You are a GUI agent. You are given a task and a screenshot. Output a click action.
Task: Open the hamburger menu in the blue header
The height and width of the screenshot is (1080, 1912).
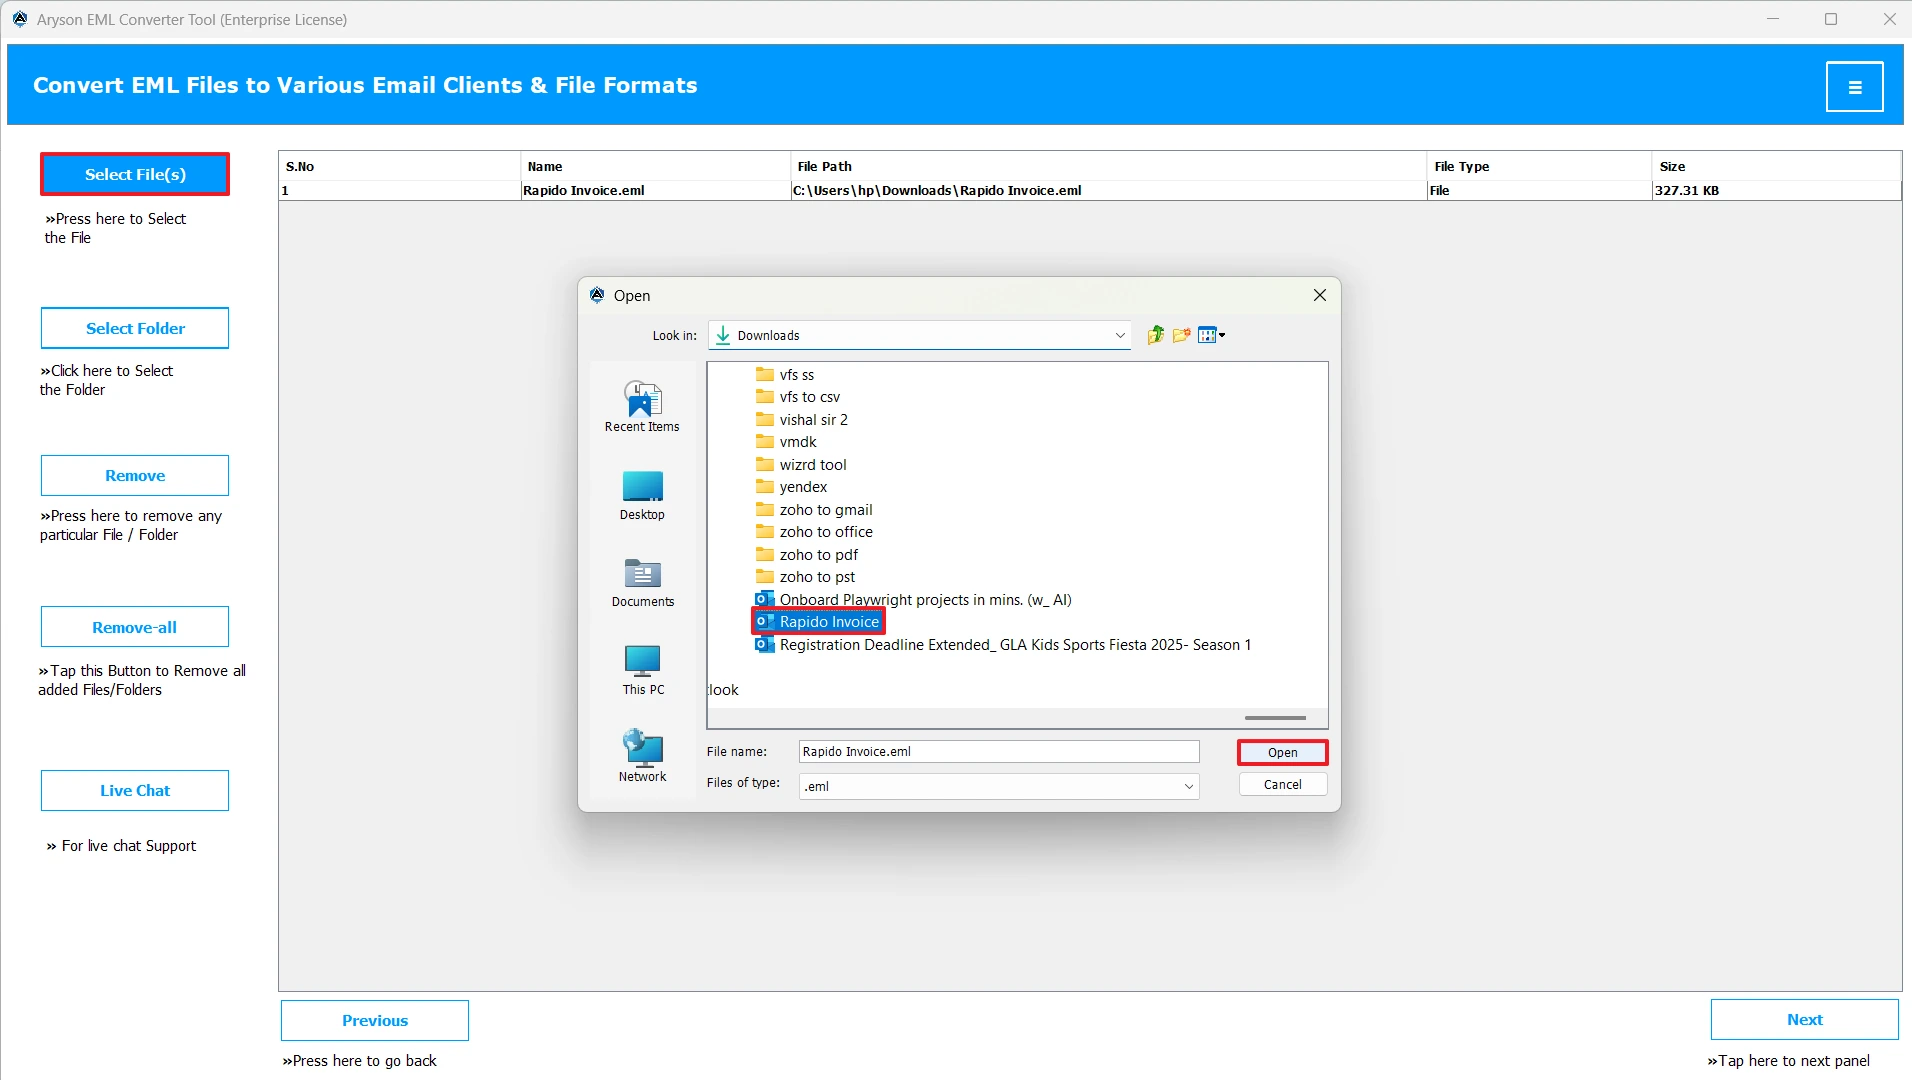1854,87
